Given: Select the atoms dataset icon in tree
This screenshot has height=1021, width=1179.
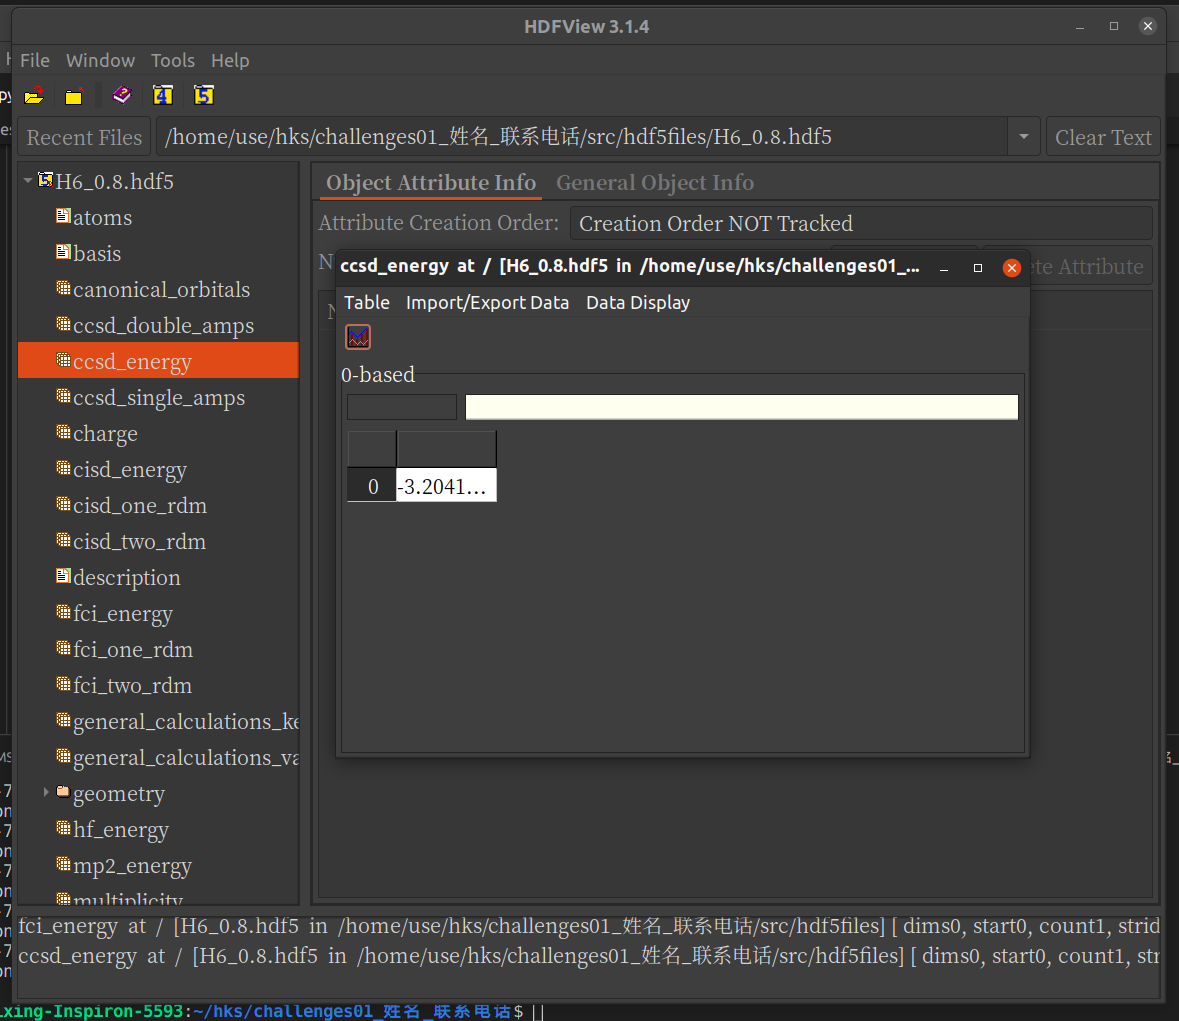Looking at the screenshot, I should (63, 217).
